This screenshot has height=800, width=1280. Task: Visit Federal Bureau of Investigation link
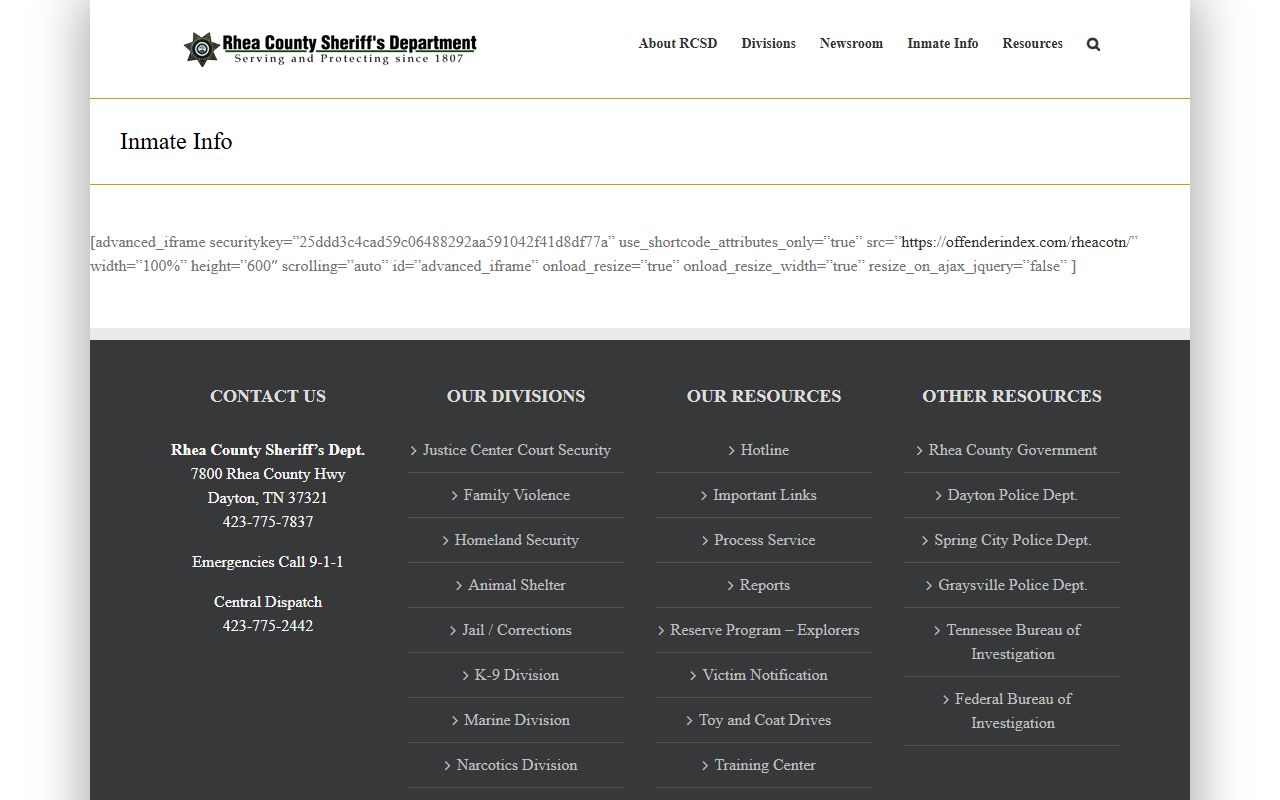[x=1012, y=711]
